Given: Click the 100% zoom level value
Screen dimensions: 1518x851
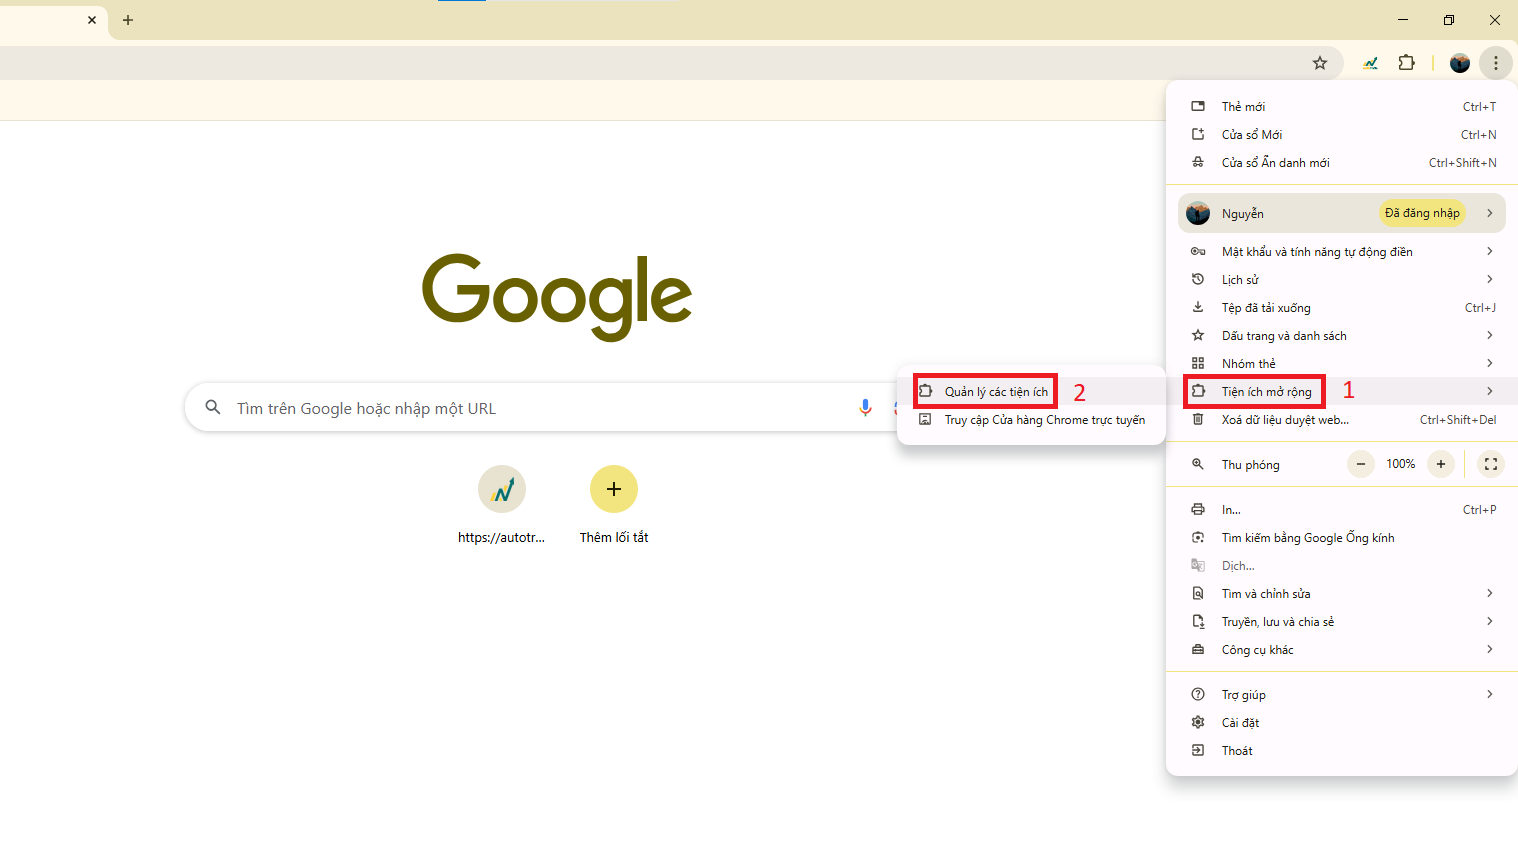Looking at the screenshot, I should 1401,464.
